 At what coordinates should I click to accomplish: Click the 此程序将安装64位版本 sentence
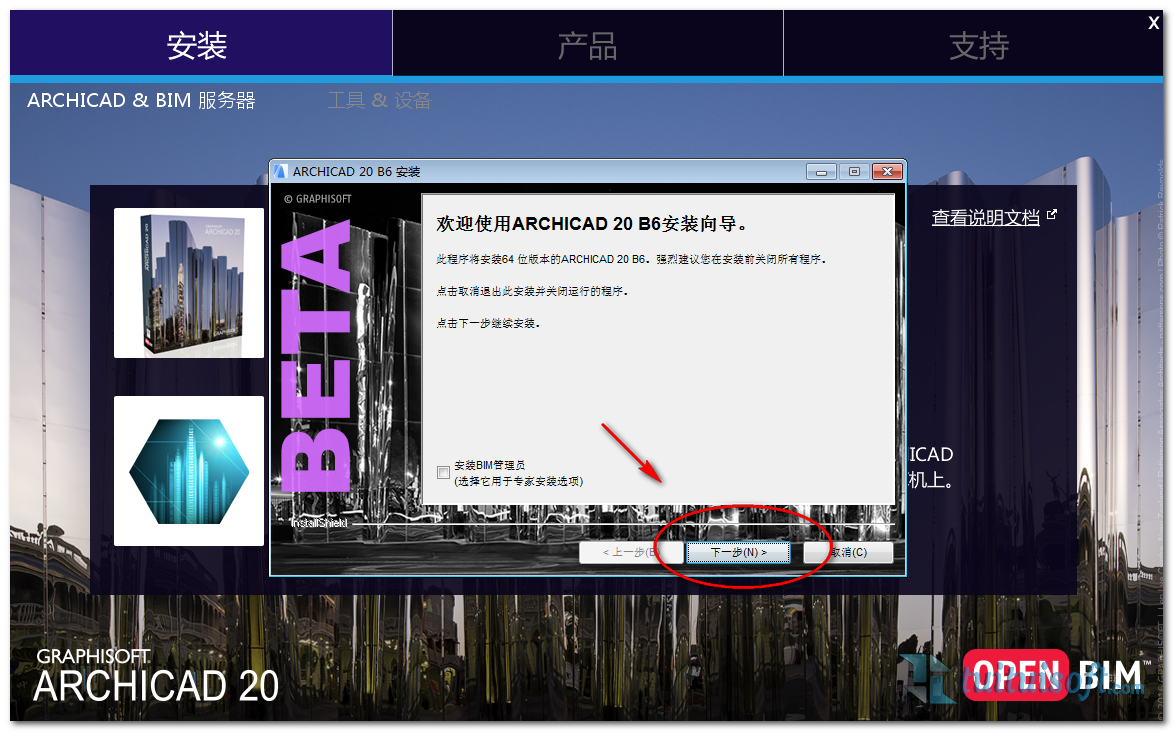pos(631,259)
